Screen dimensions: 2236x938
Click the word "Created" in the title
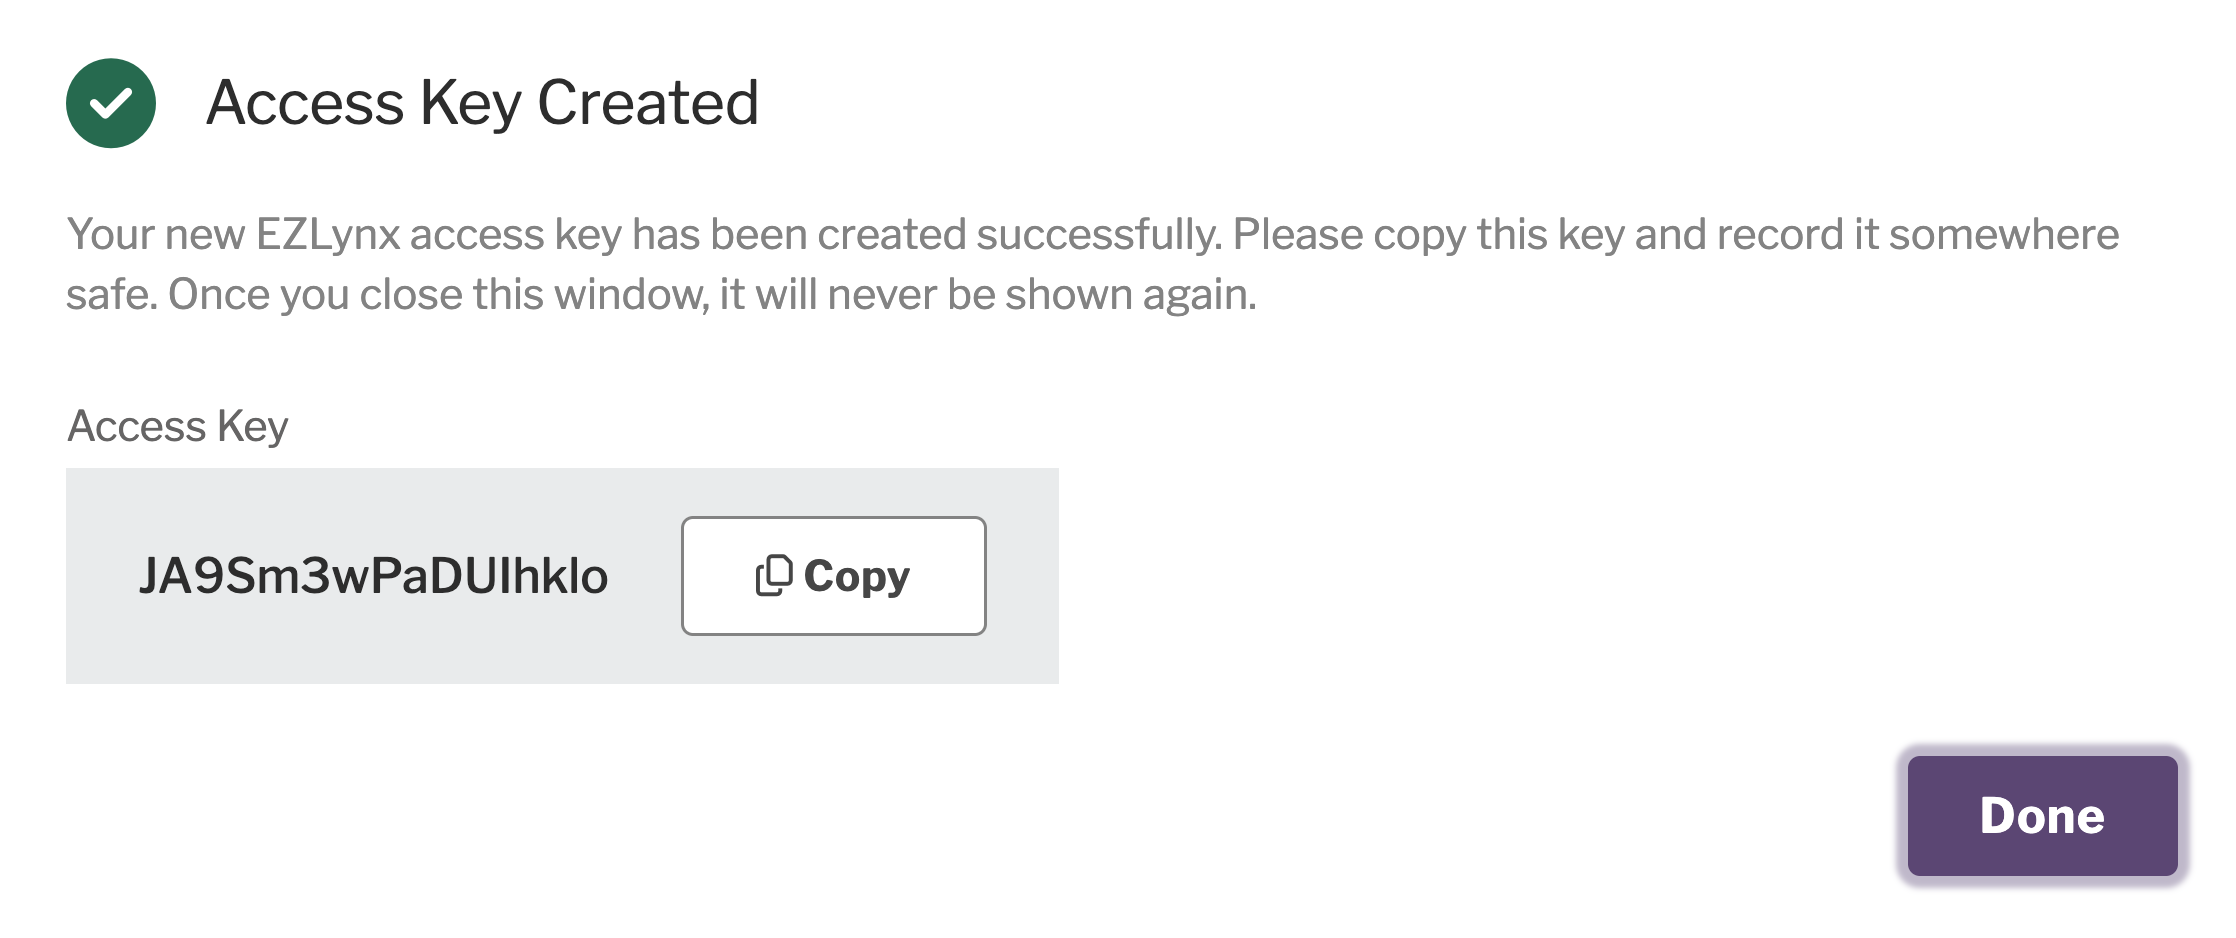[648, 103]
